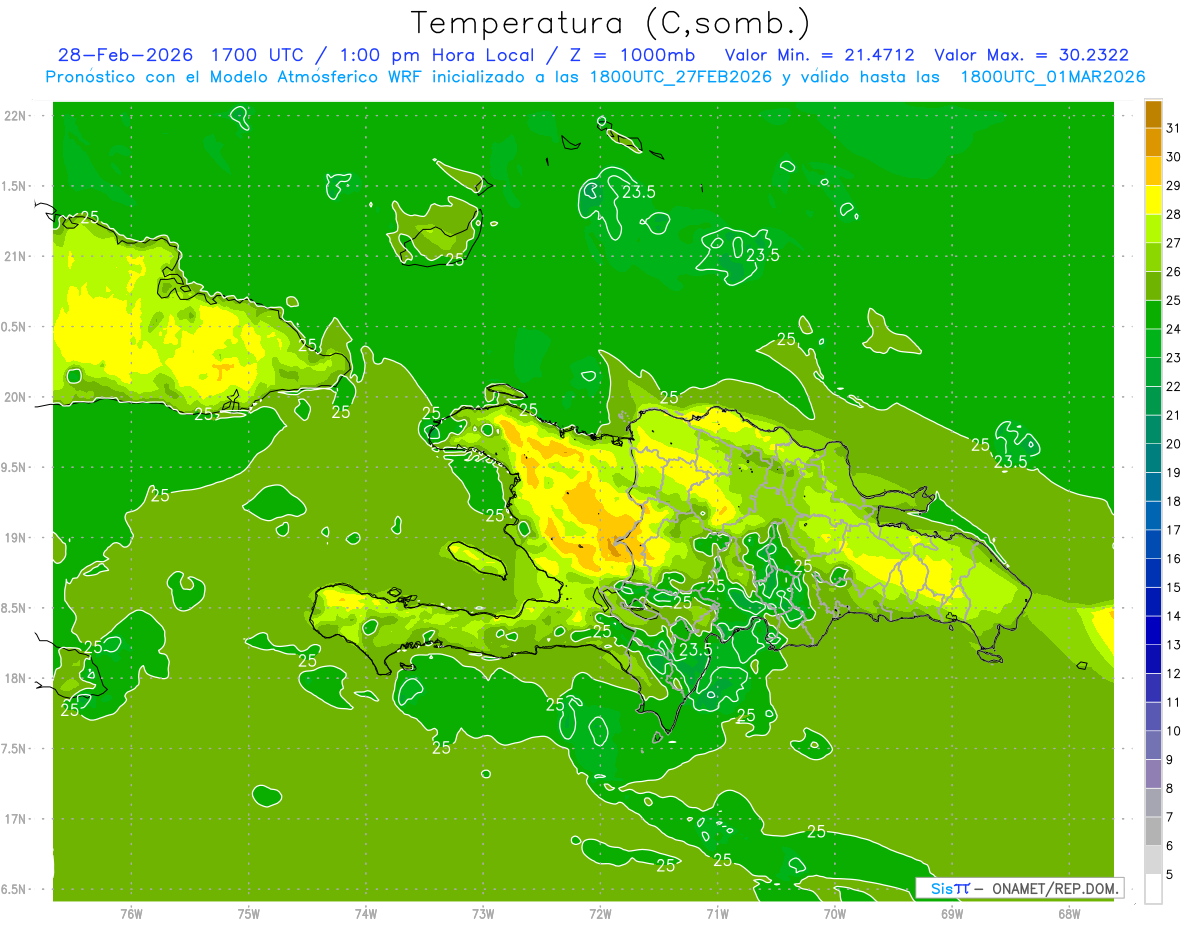Click white colorbar segment below 5
The width and height of the screenshot is (1200, 927).
(x=1153, y=888)
